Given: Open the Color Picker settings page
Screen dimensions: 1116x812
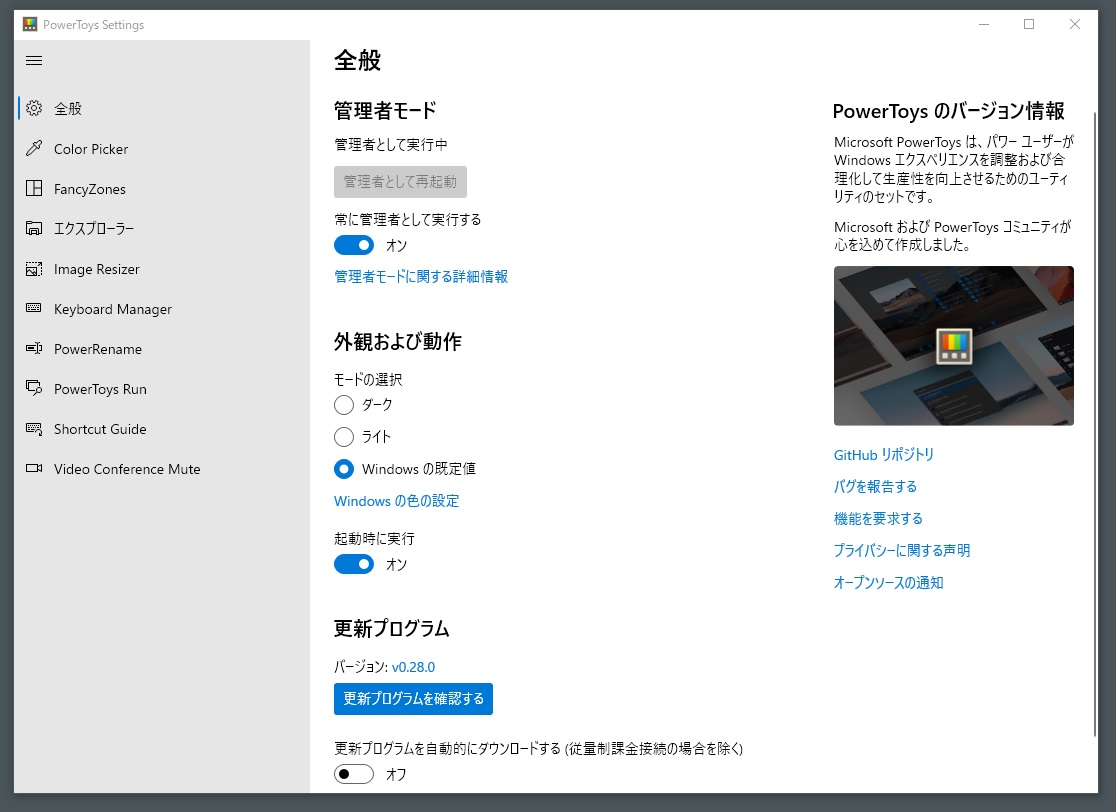Looking at the screenshot, I should [x=162, y=149].
